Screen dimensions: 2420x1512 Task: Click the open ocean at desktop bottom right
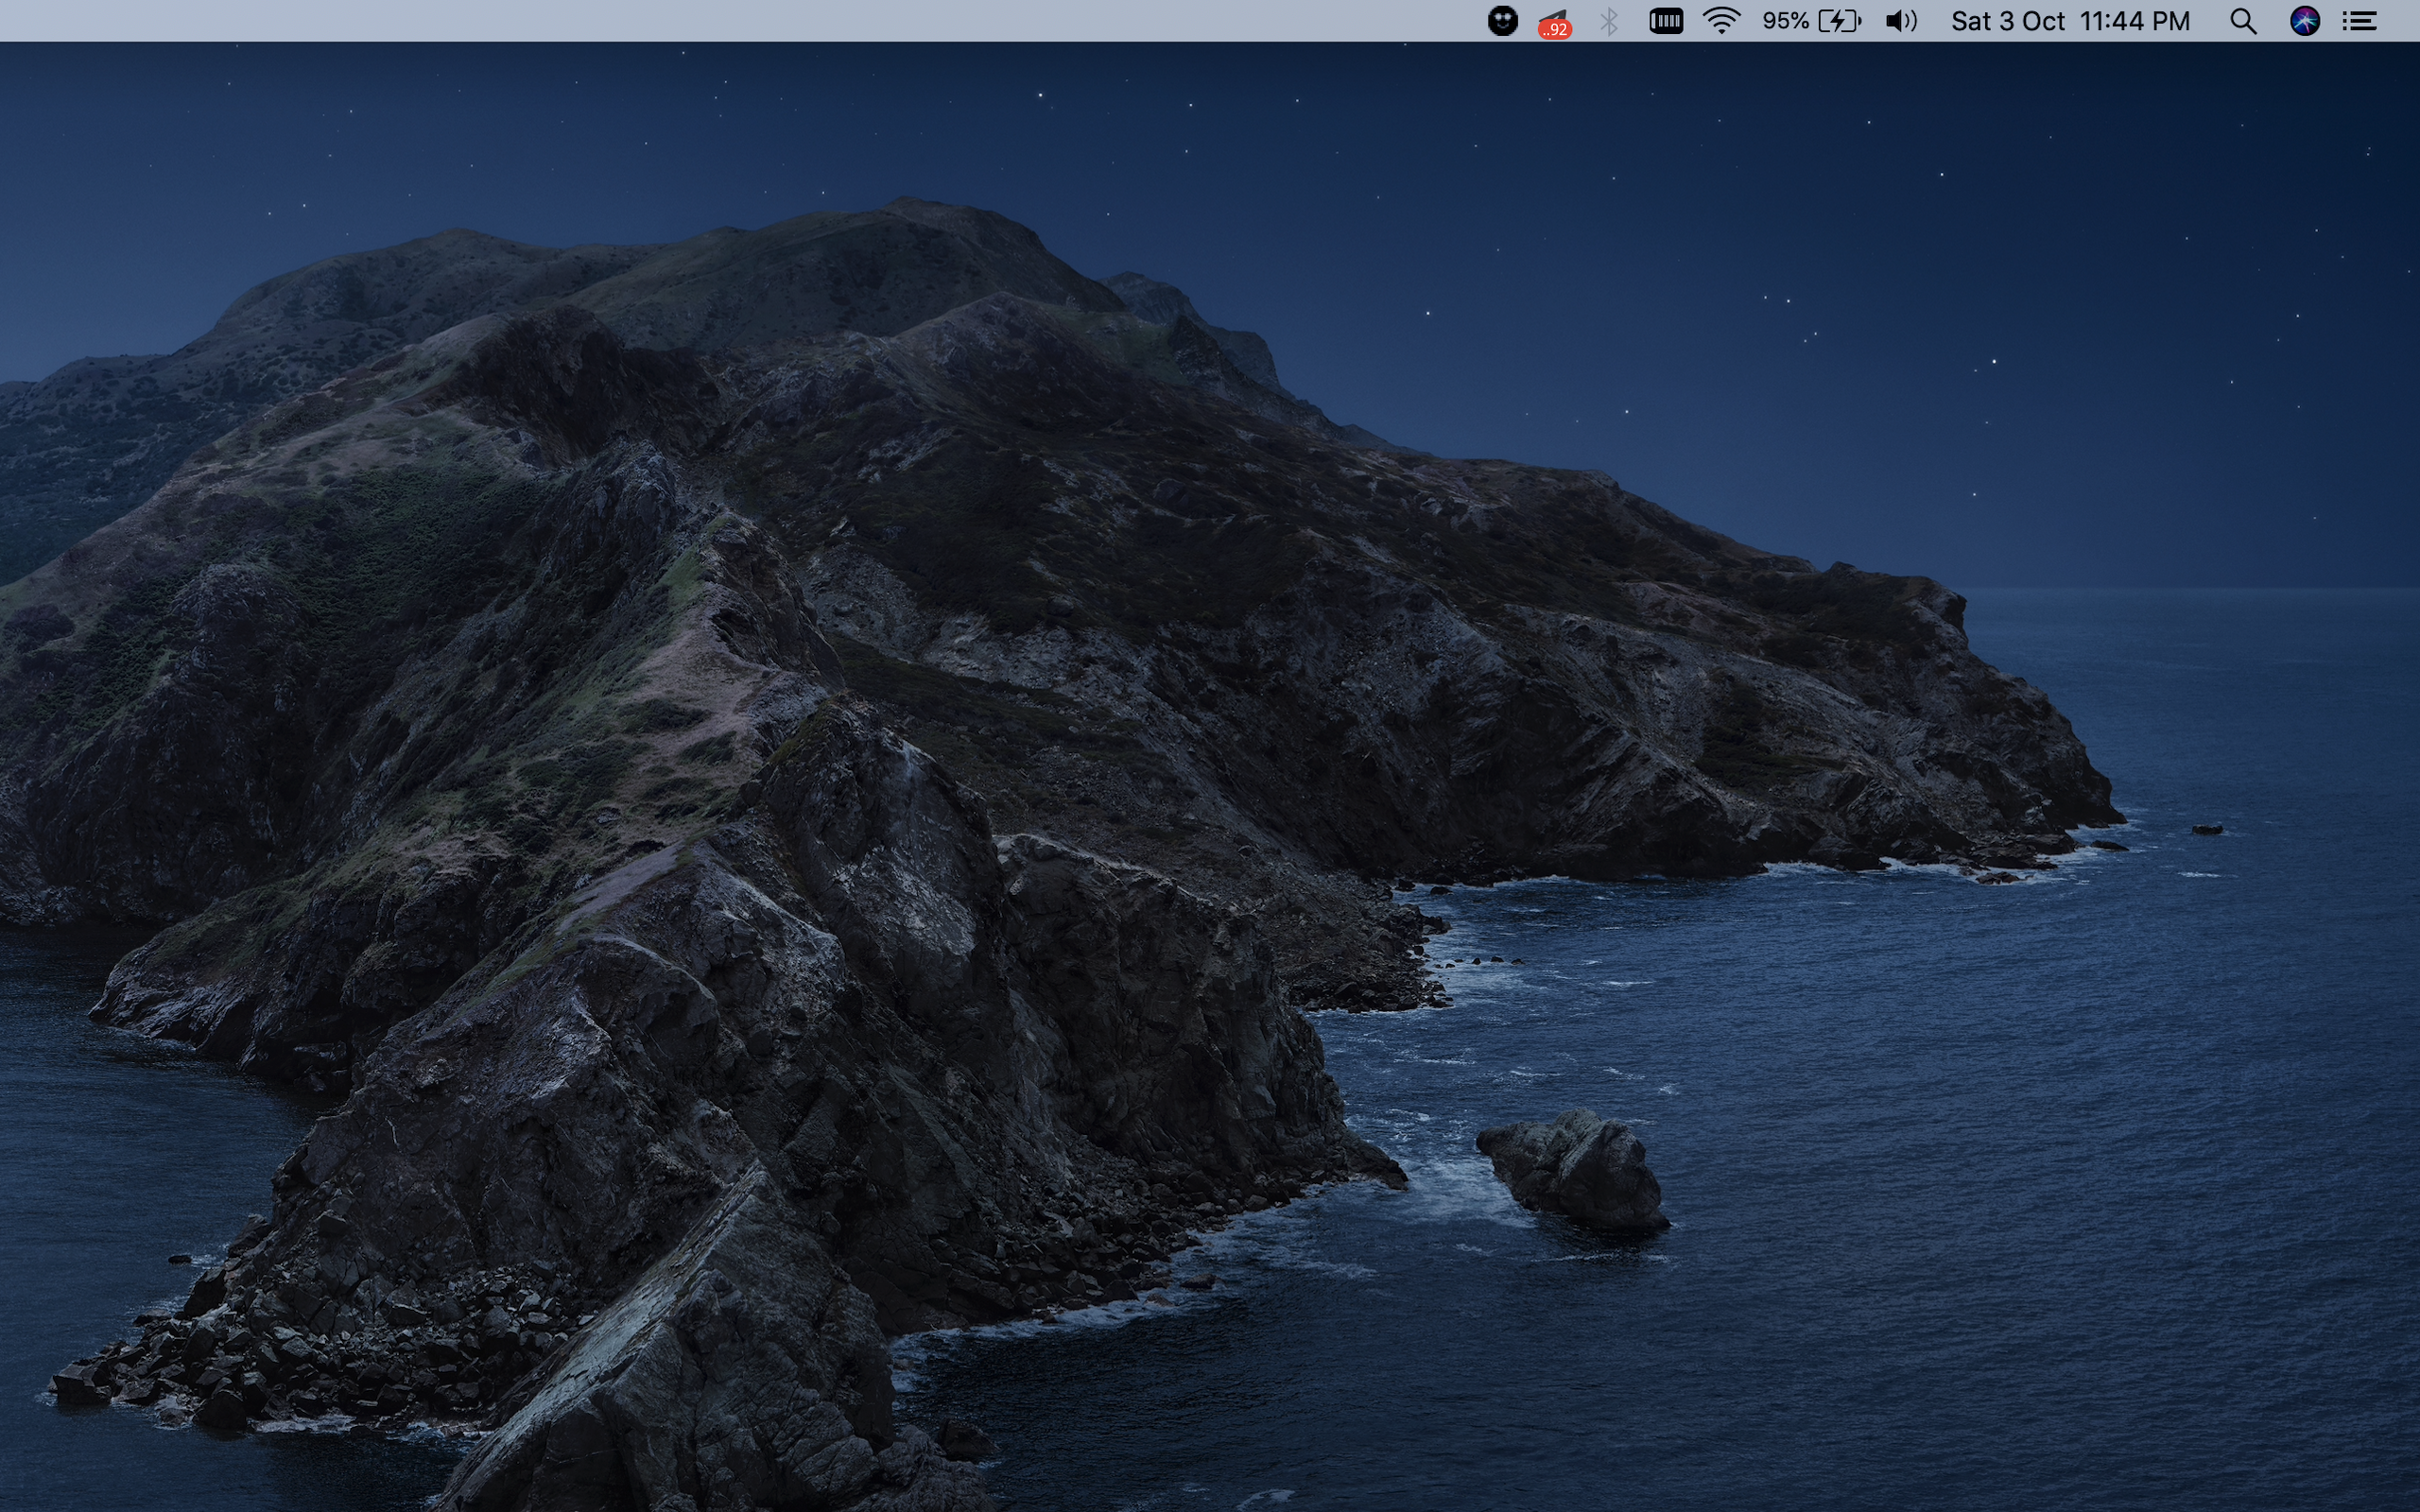click(x=2100, y=1350)
